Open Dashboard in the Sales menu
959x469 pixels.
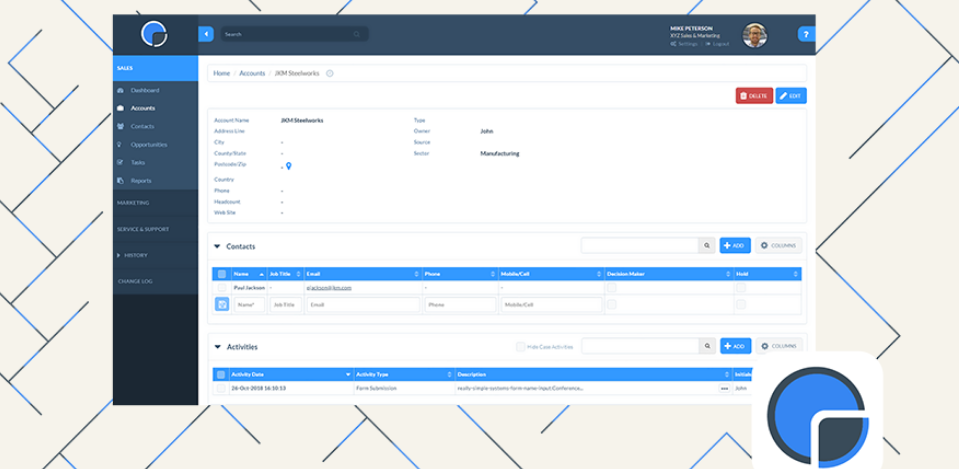tap(145, 90)
